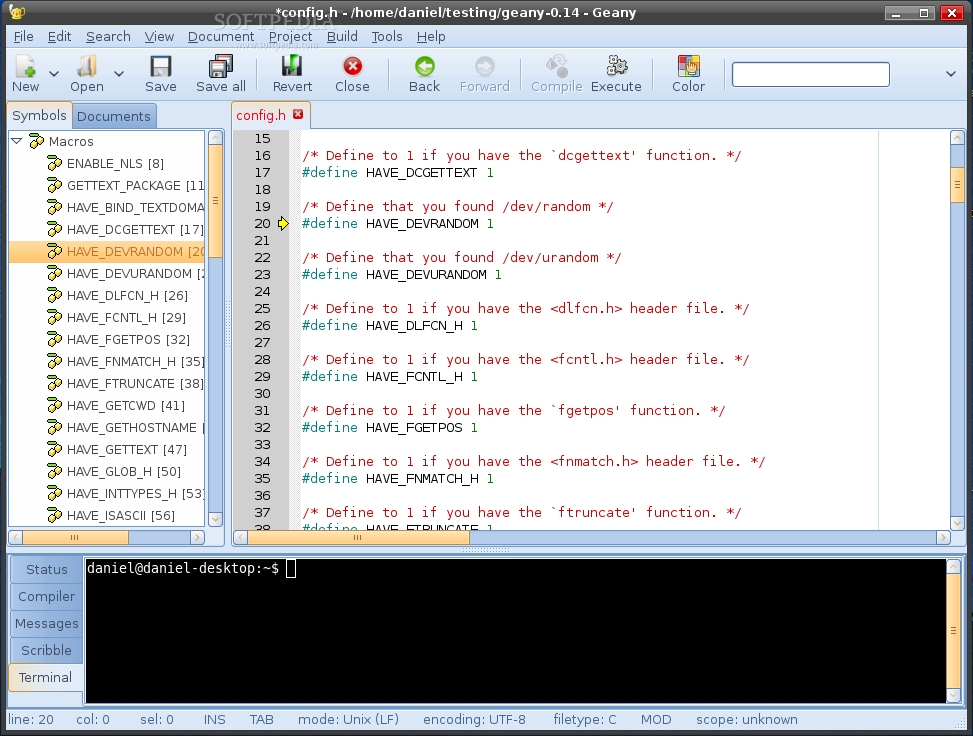The image size is (973, 736).
Task: Select HAVE_DEVURANDOM macro symbol
Action: pyautogui.click(x=135, y=274)
